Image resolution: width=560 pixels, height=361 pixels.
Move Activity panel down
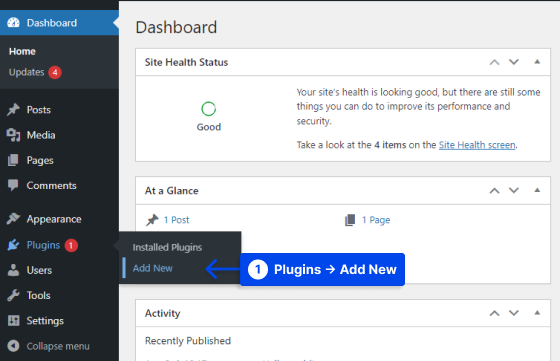pos(514,313)
